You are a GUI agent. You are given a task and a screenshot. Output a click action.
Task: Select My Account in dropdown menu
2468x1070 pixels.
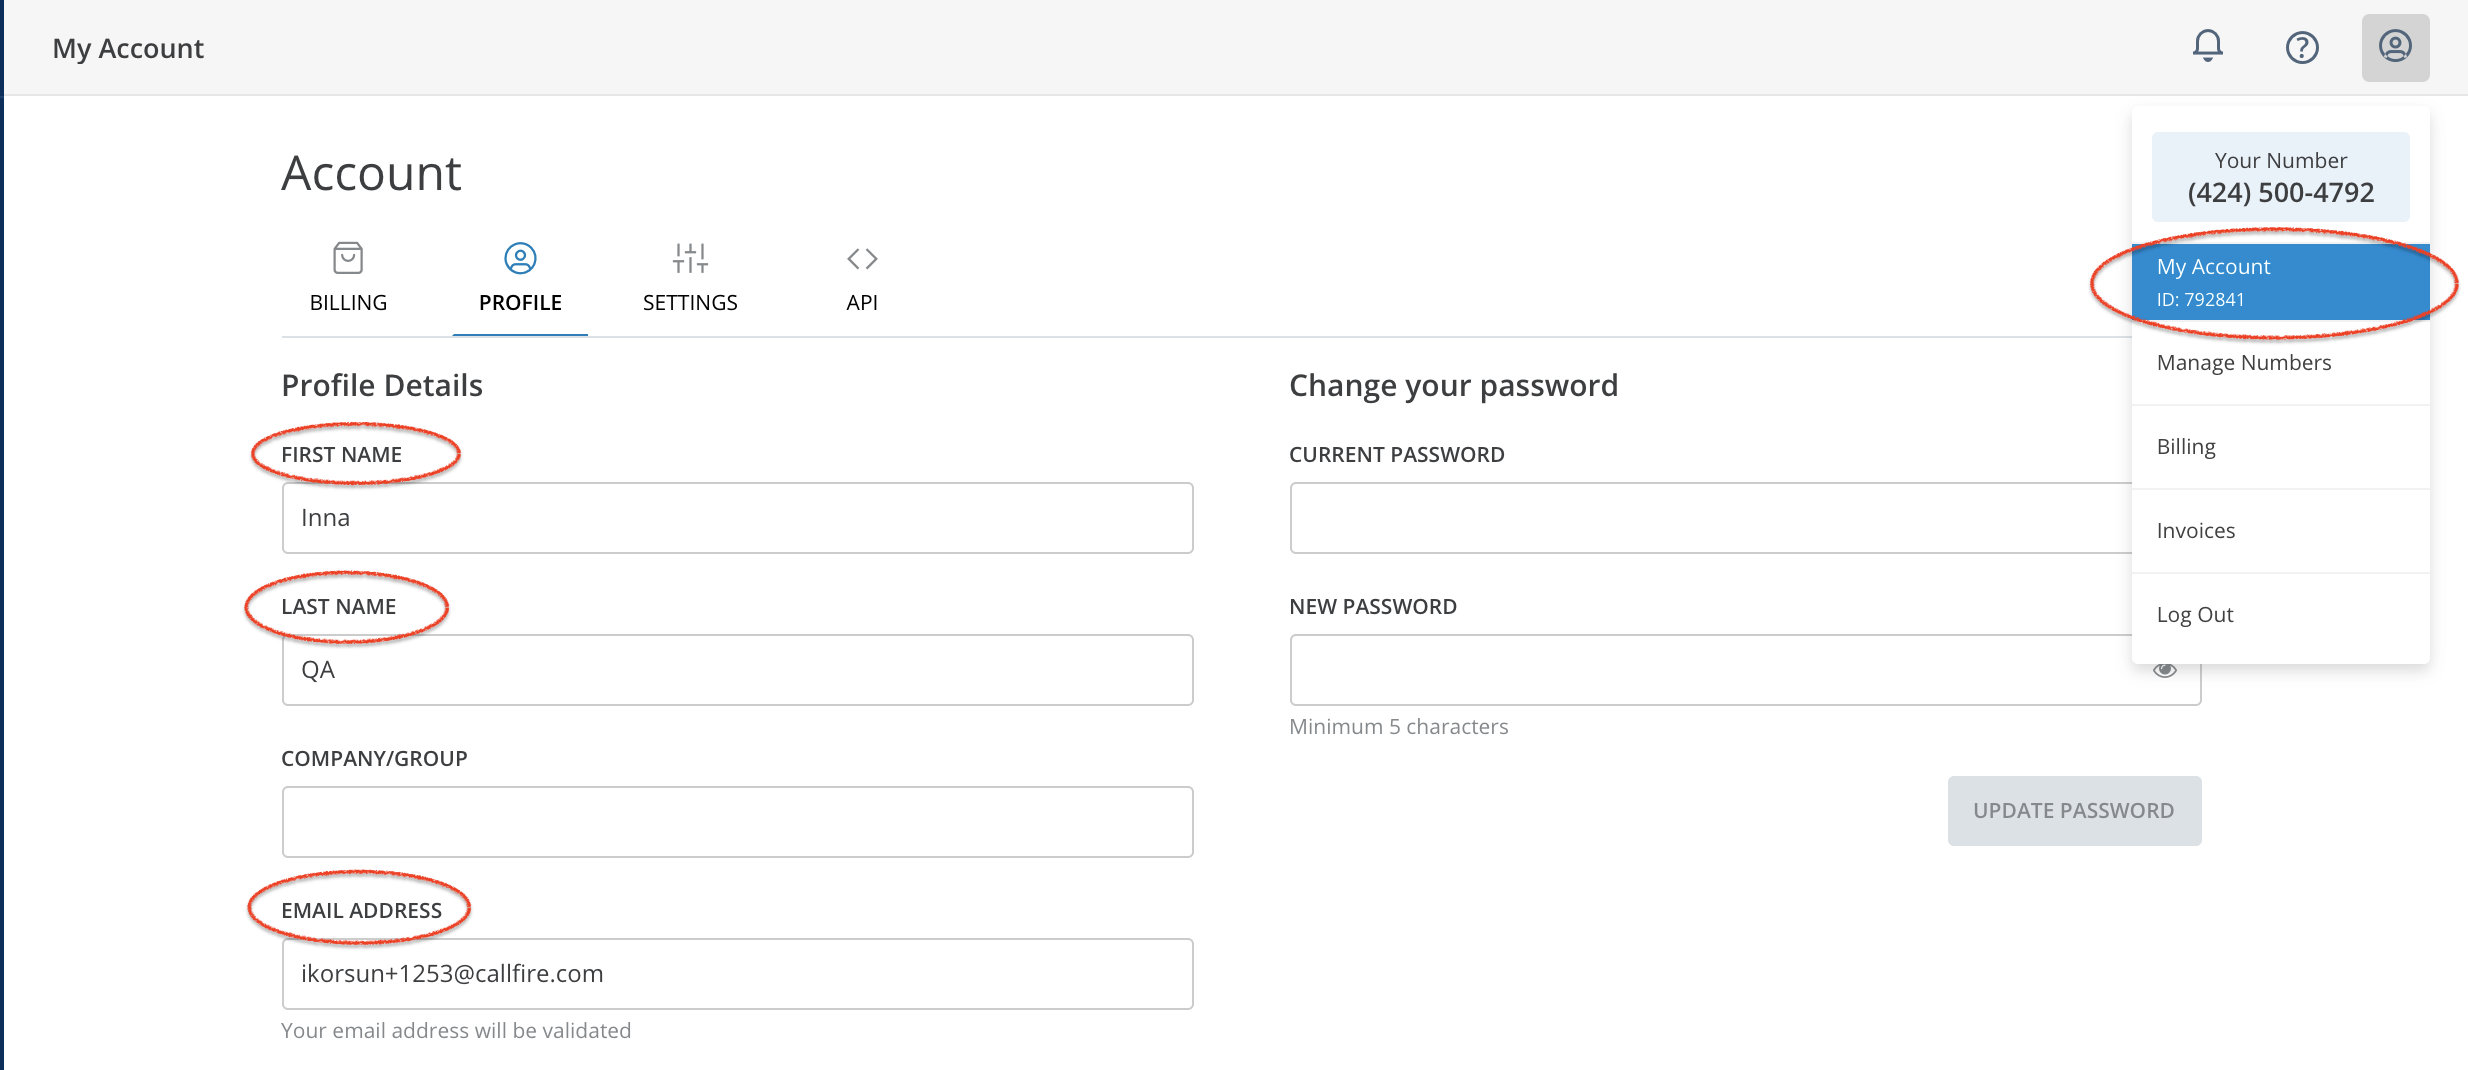(x=2280, y=281)
